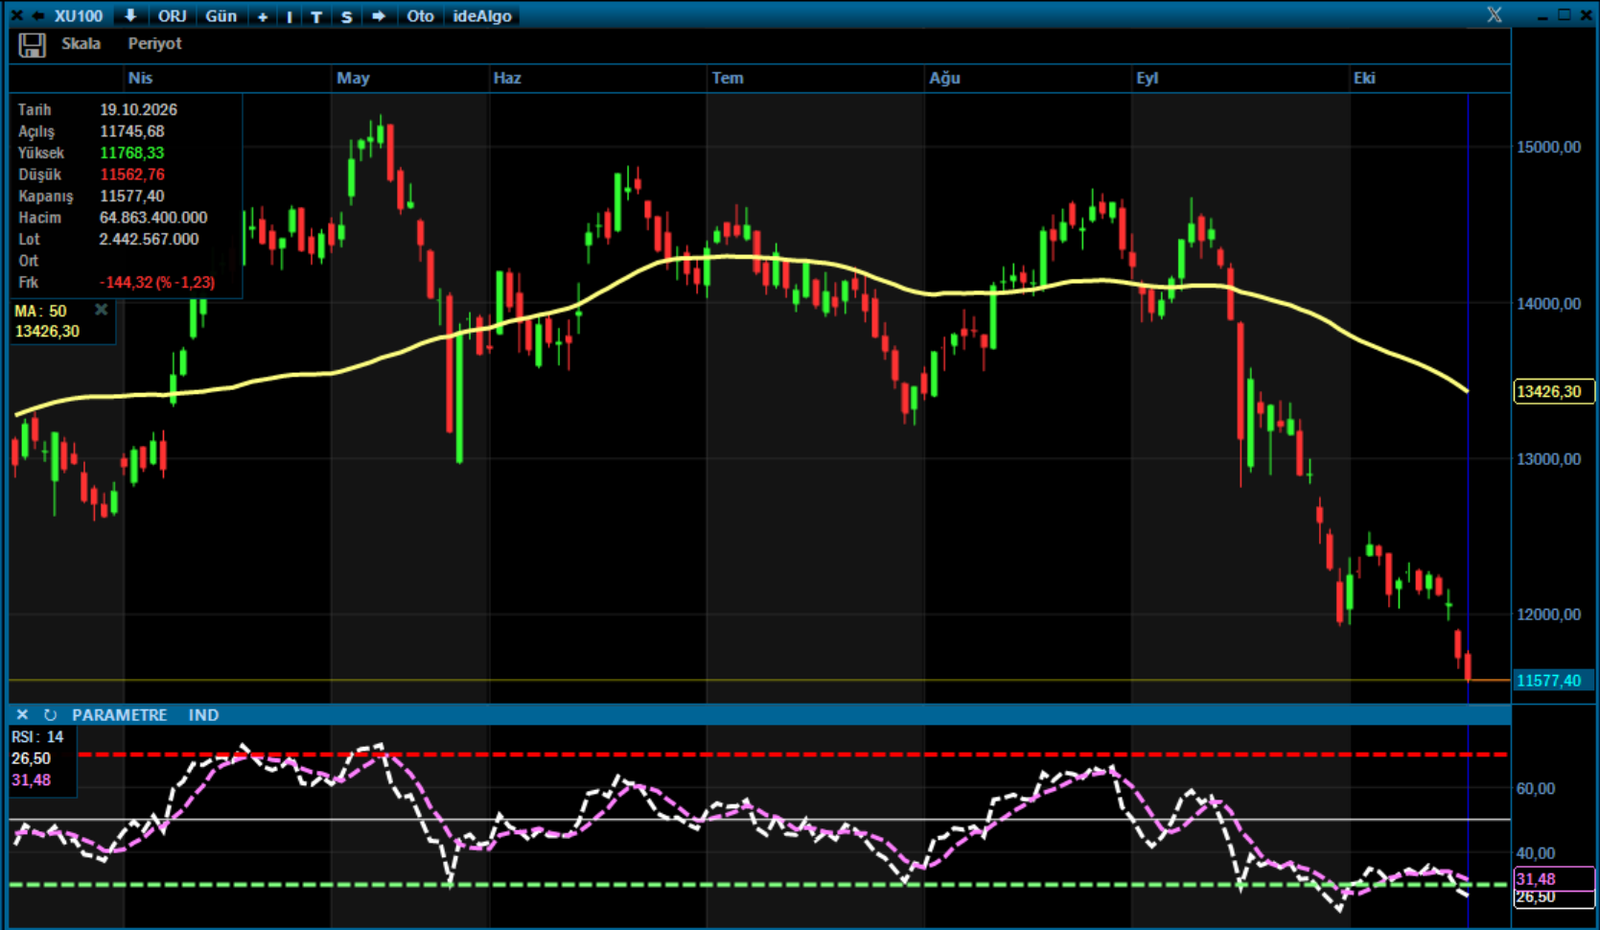Click the Lot value 2.442.567.000
1600x930 pixels.
[x=149, y=239]
